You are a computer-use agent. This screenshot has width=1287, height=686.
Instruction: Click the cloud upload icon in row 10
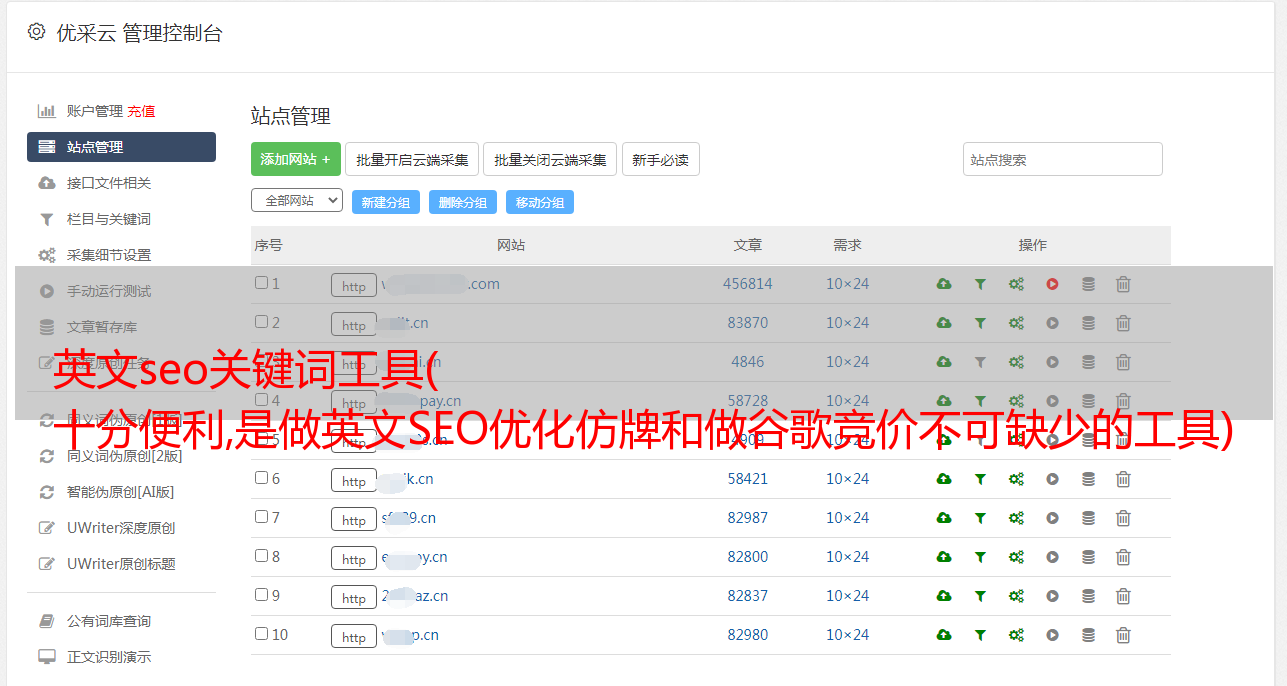pos(944,635)
